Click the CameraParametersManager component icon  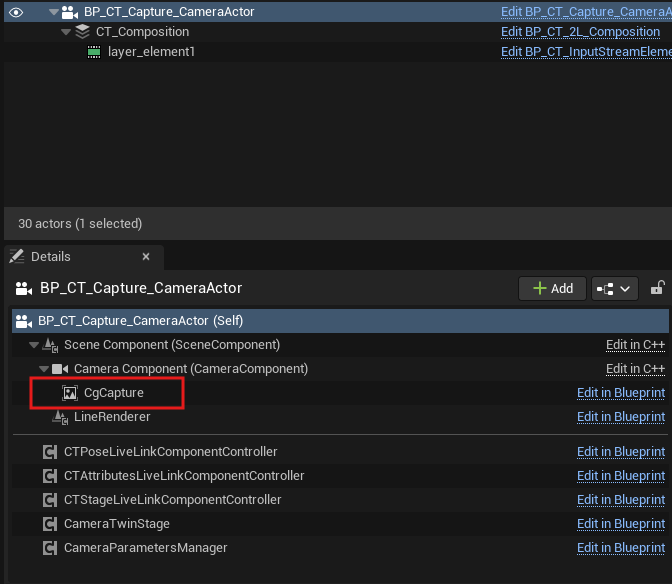(x=50, y=548)
